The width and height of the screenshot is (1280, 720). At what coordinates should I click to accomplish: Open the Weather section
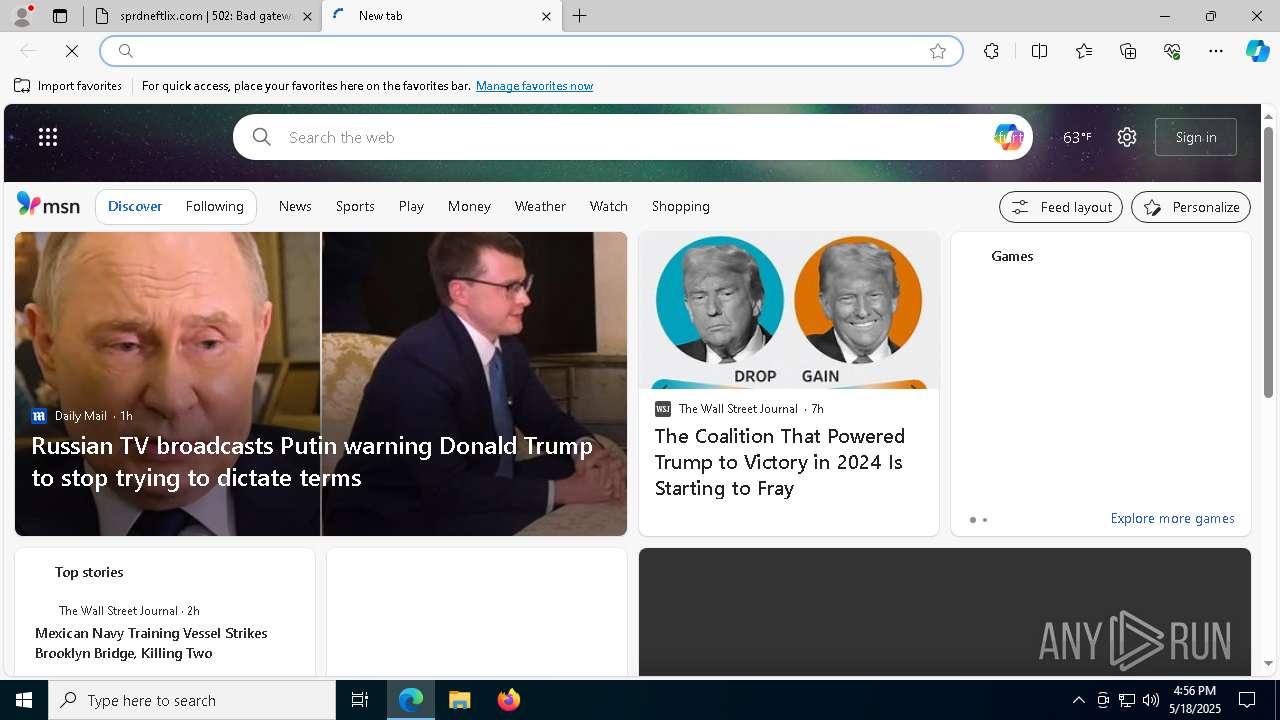pos(540,206)
